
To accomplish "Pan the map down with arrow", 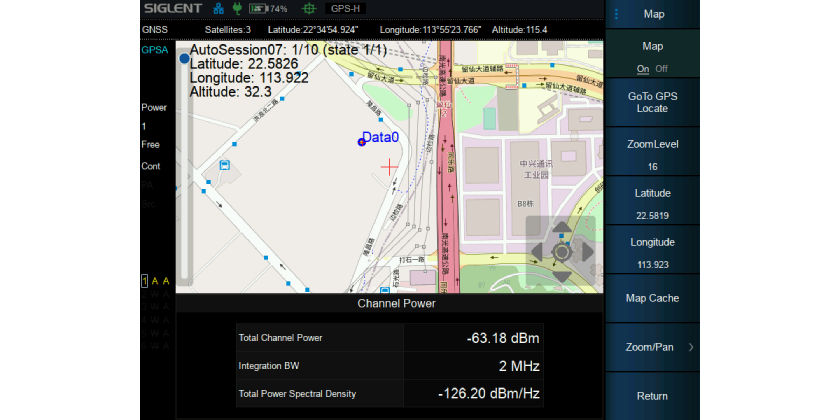I will 561,275.
